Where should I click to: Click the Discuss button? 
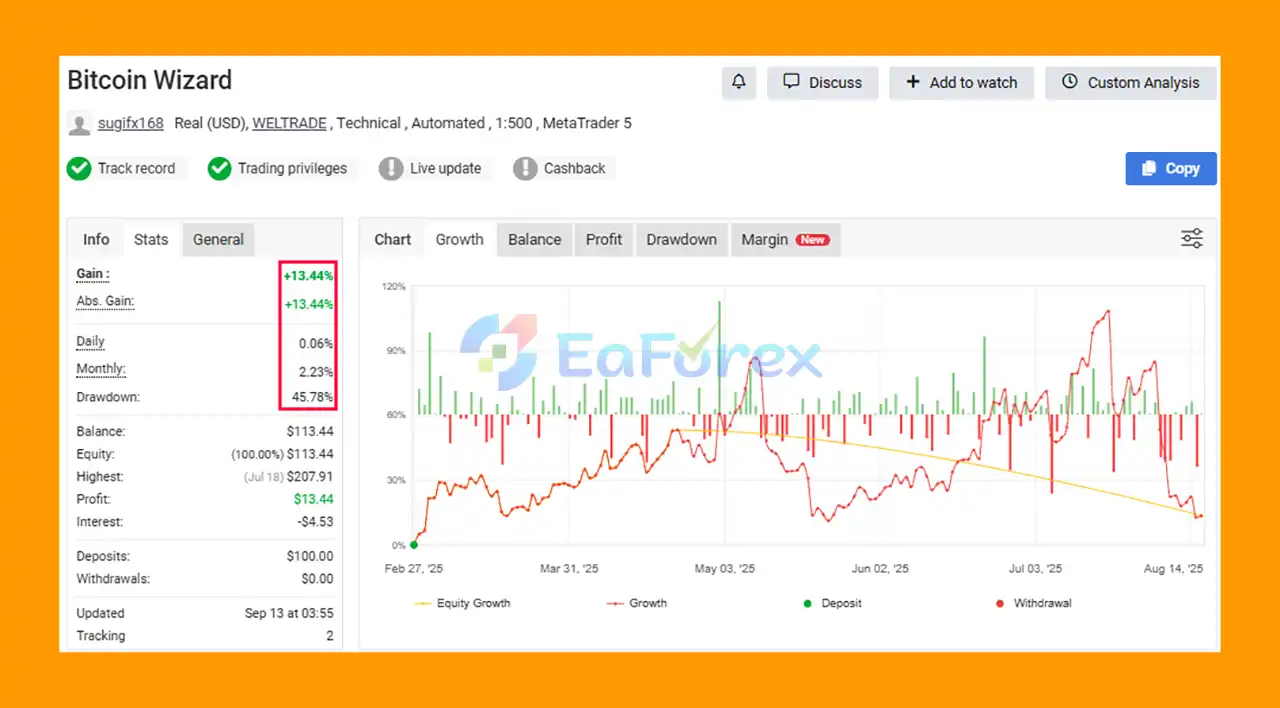click(822, 83)
